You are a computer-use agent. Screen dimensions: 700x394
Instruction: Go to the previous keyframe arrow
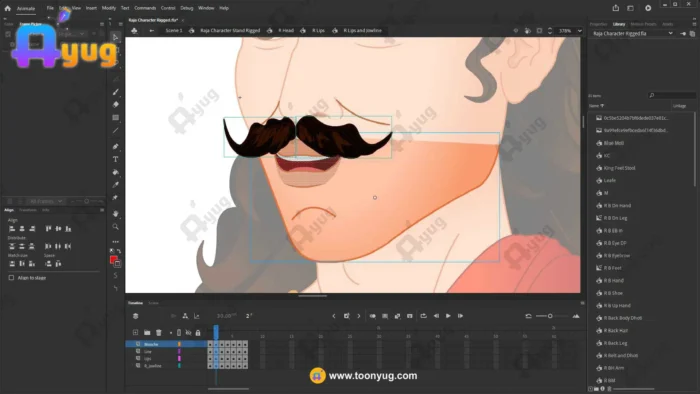(x=334, y=316)
